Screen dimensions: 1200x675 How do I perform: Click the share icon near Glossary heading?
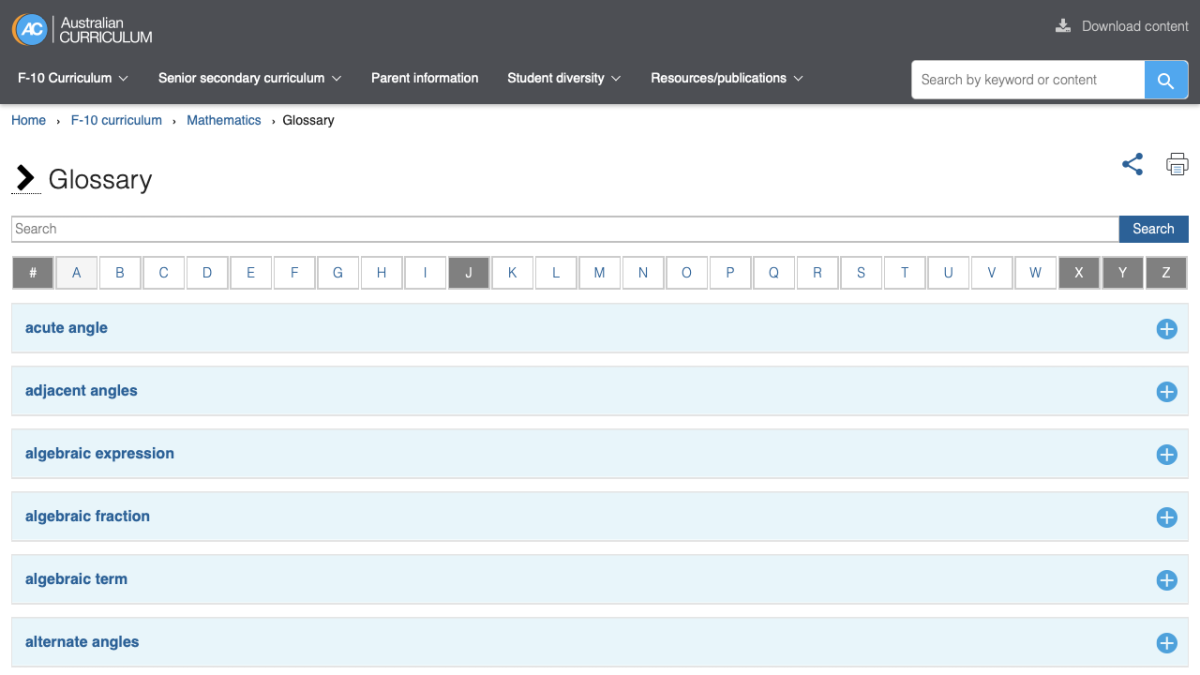[1132, 163]
